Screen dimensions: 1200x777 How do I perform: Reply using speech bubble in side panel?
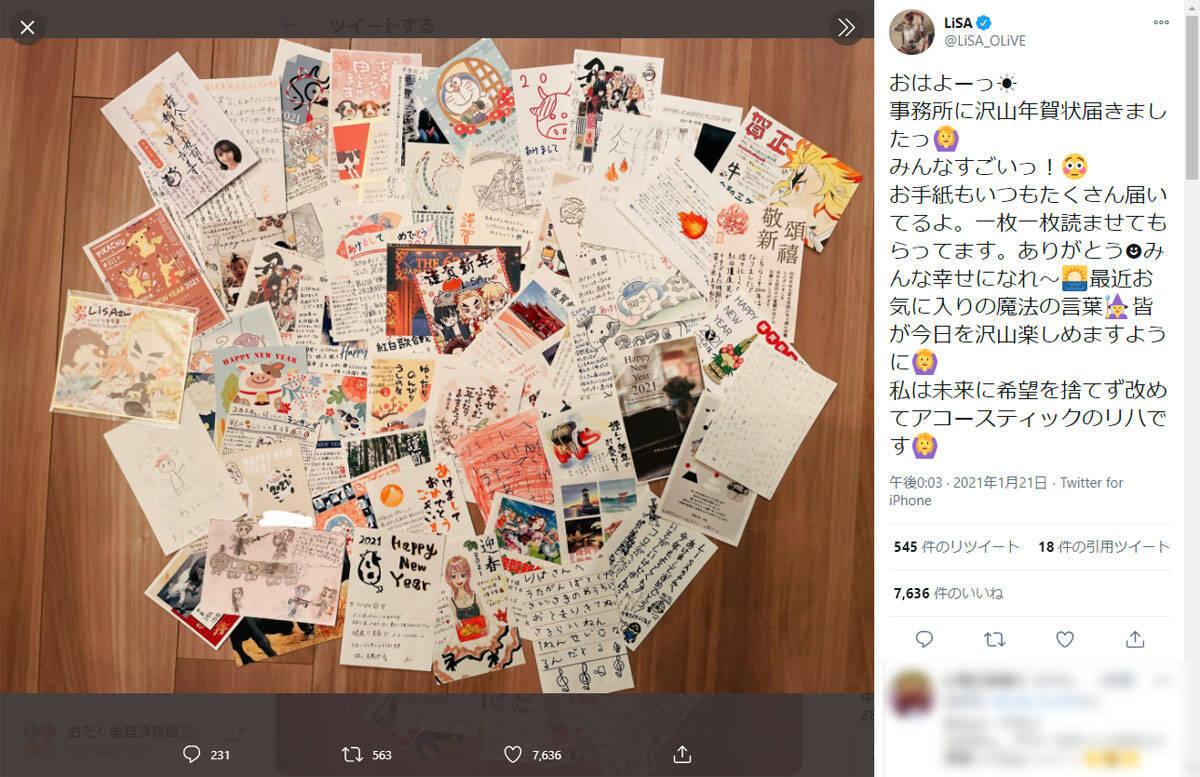click(924, 638)
